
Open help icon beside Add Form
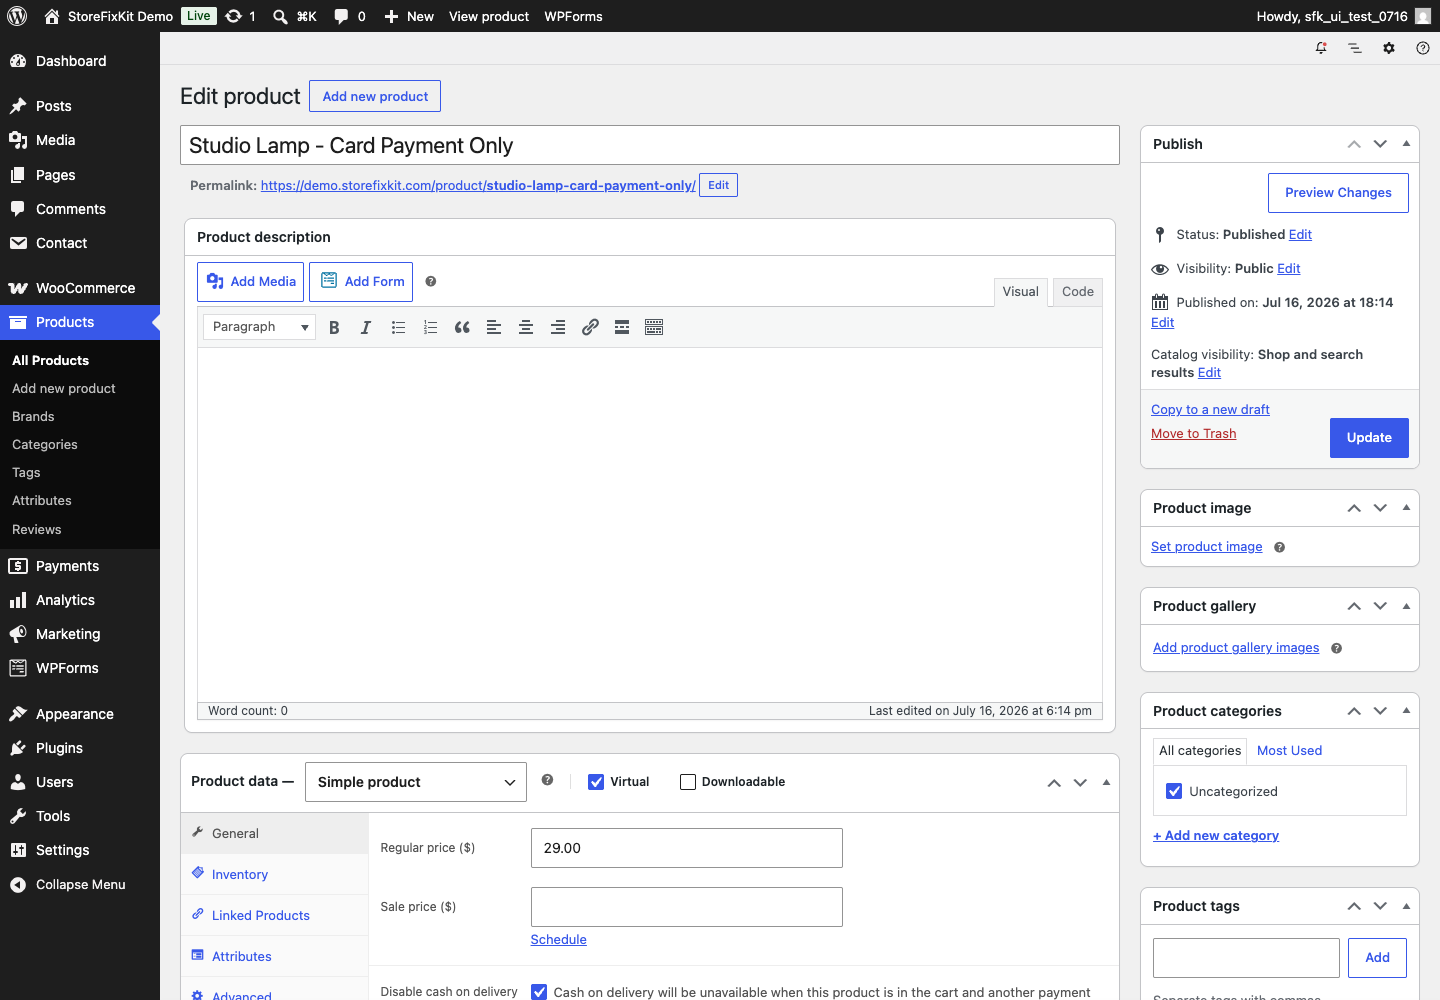coord(431,282)
